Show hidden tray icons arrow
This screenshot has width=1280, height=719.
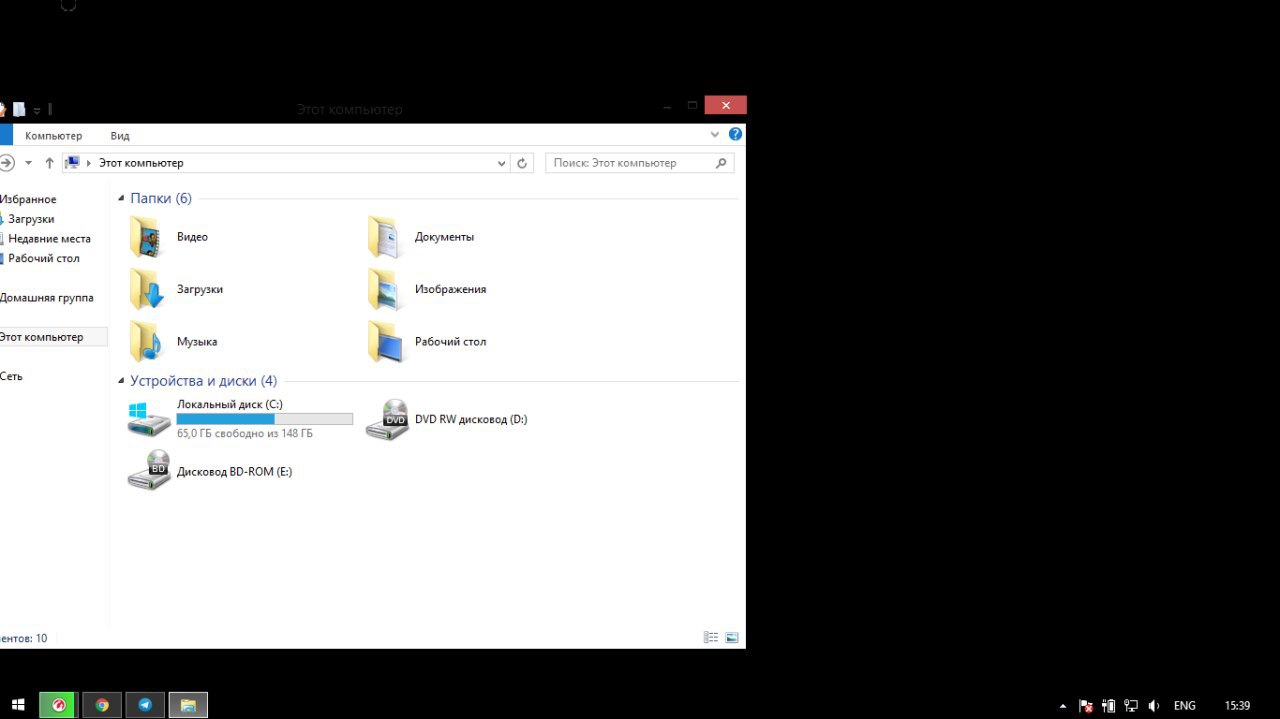click(x=1062, y=706)
